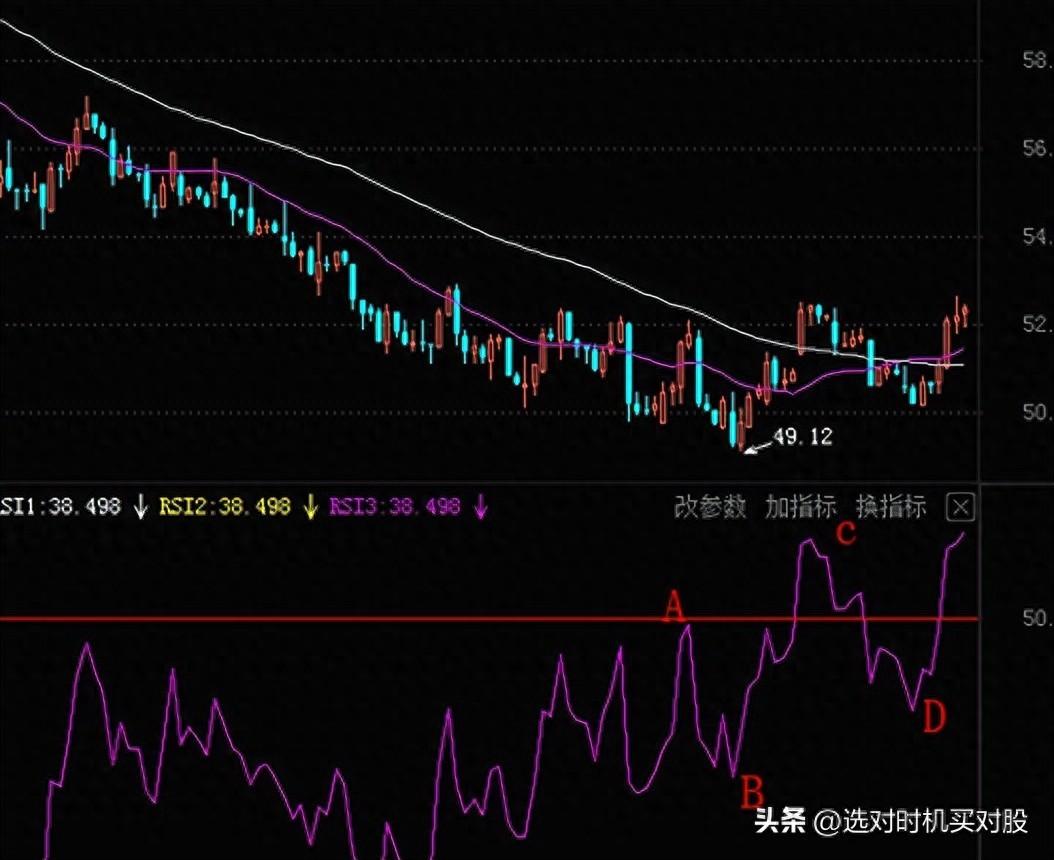Click the @选对时机买对股 author name

(x=920, y=822)
